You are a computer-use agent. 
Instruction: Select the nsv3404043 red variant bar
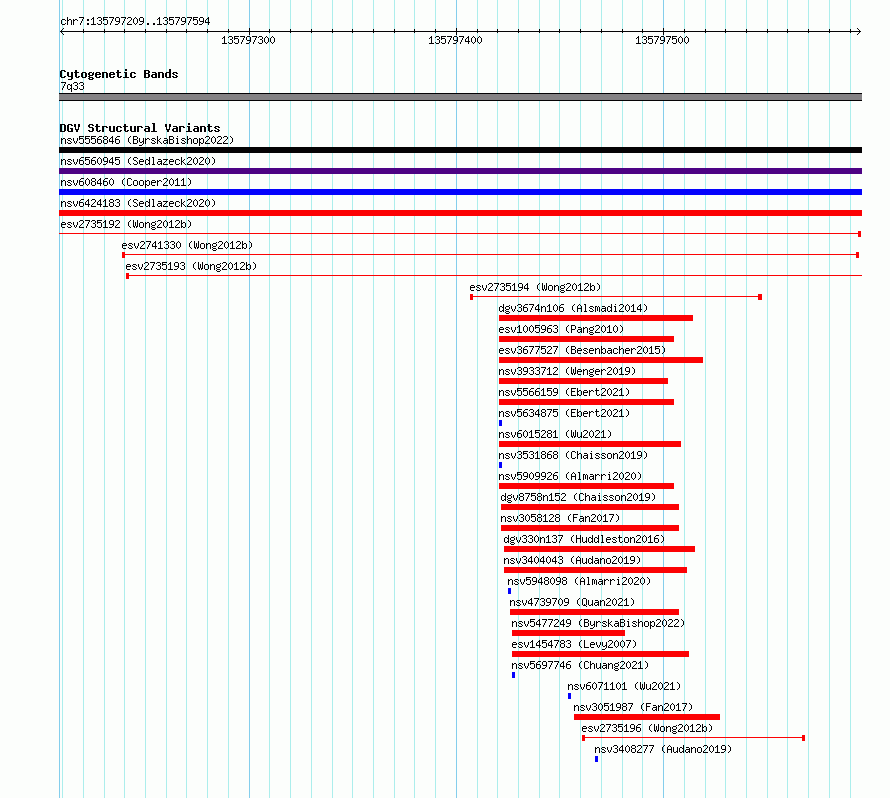click(x=595, y=570)
